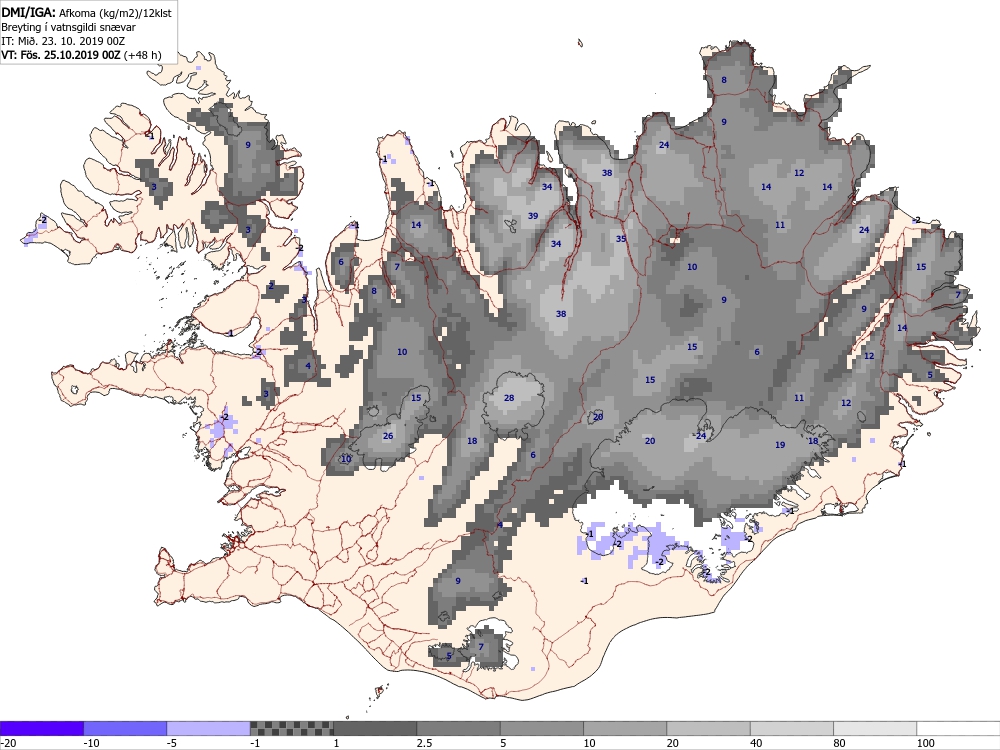Click the light gray 20 to 40 legend swatch
This screenshot has height=750, width=1000.
pyautogui.click(x=709, y=728)
